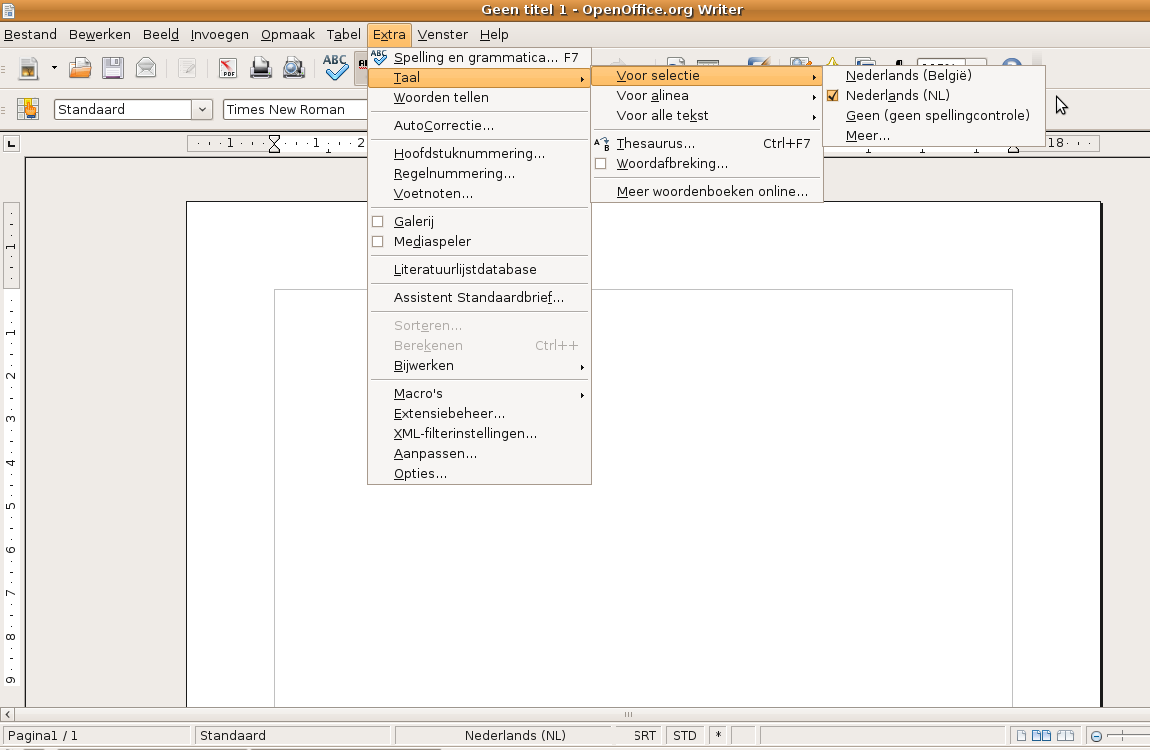Viewport: 1150px width, 750px height.
Task: Open the Bestand menu
Action: pos(30,34)
